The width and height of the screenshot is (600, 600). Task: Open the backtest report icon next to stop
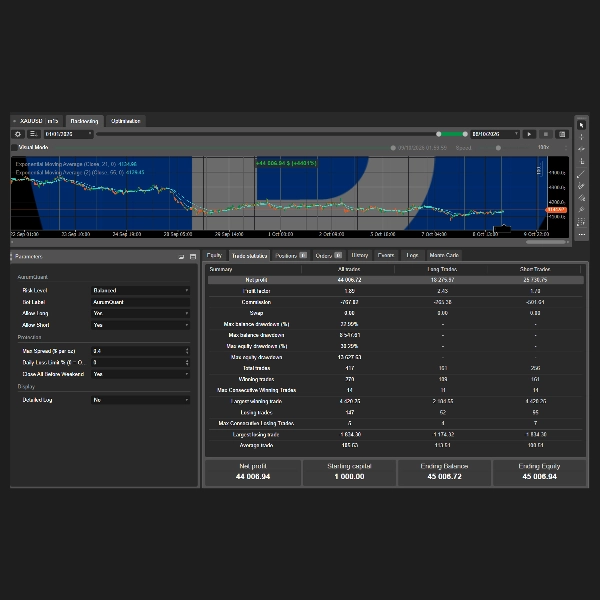(x=562, y=134)
